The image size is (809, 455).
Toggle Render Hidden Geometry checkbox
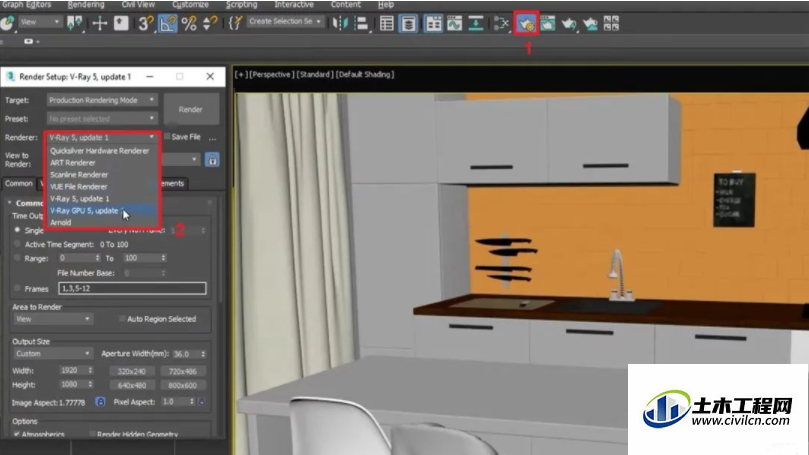(x=92, y=434)
